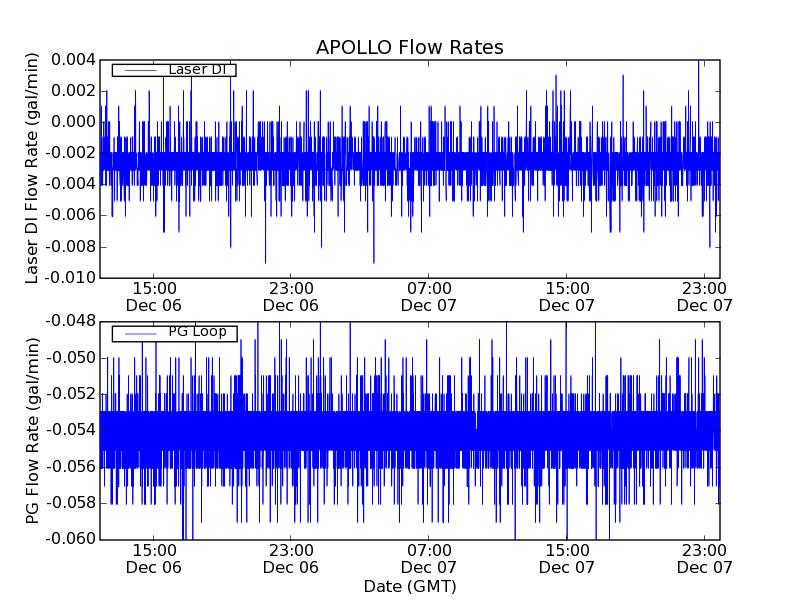Click "23:00 Dec 06" under the Laser DI plot
The width and height of the screenshot is (800, 600).
[x=291, y=297]
